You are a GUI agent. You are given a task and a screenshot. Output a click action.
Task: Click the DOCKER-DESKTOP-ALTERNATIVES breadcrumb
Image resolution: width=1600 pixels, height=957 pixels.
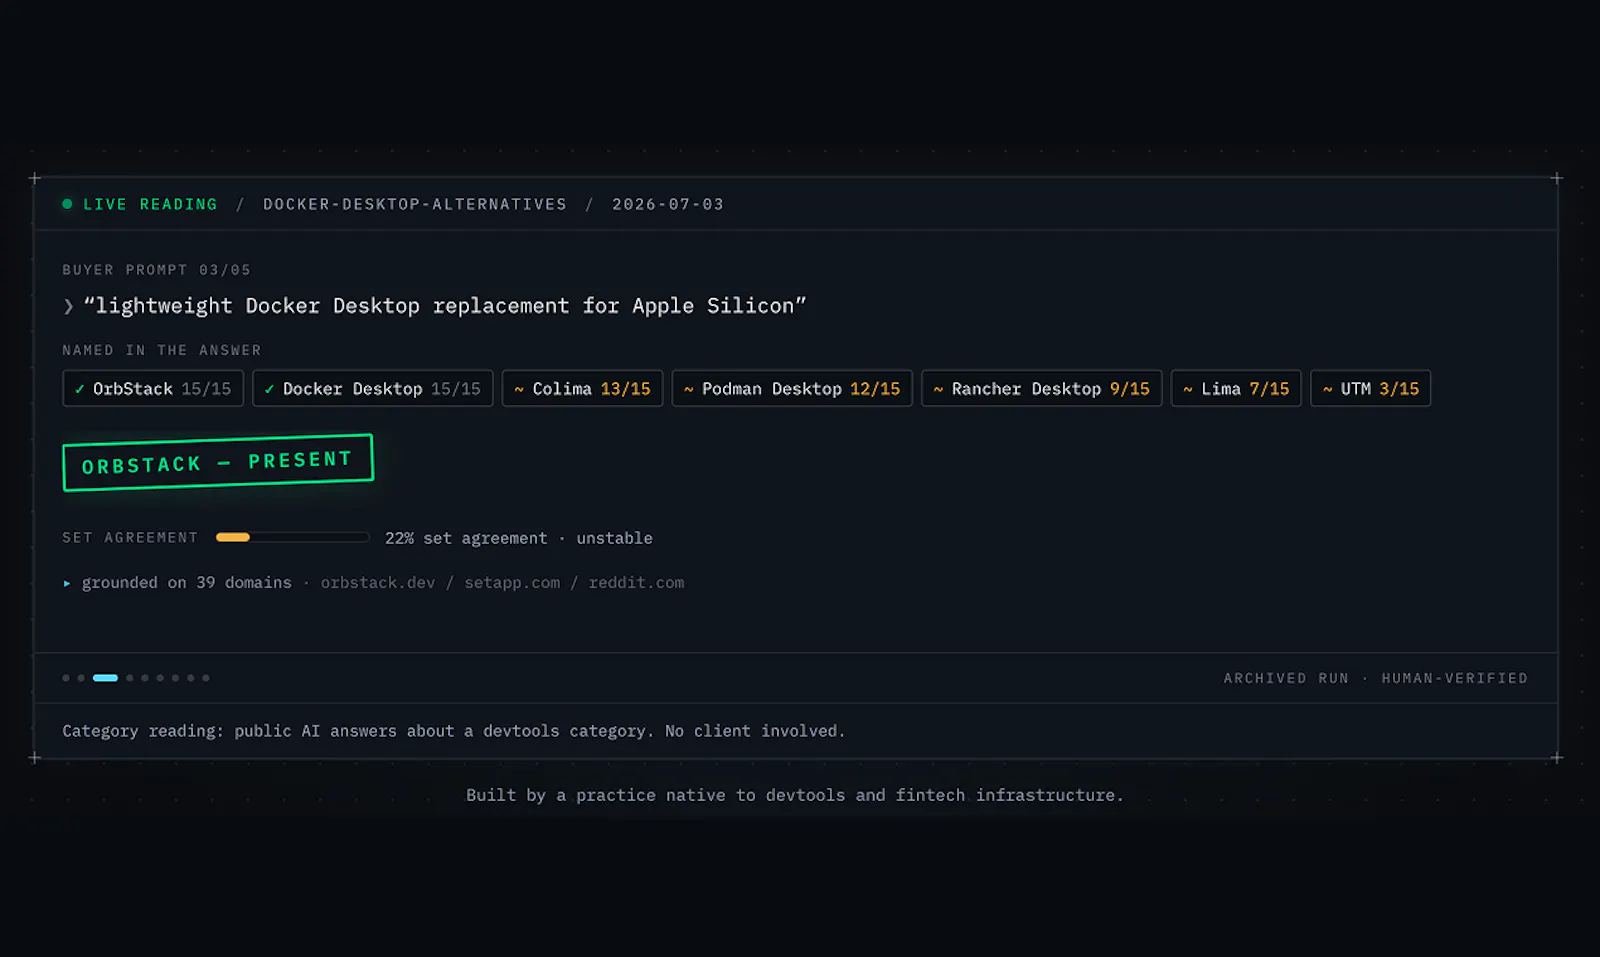click(x=415, y=204)
